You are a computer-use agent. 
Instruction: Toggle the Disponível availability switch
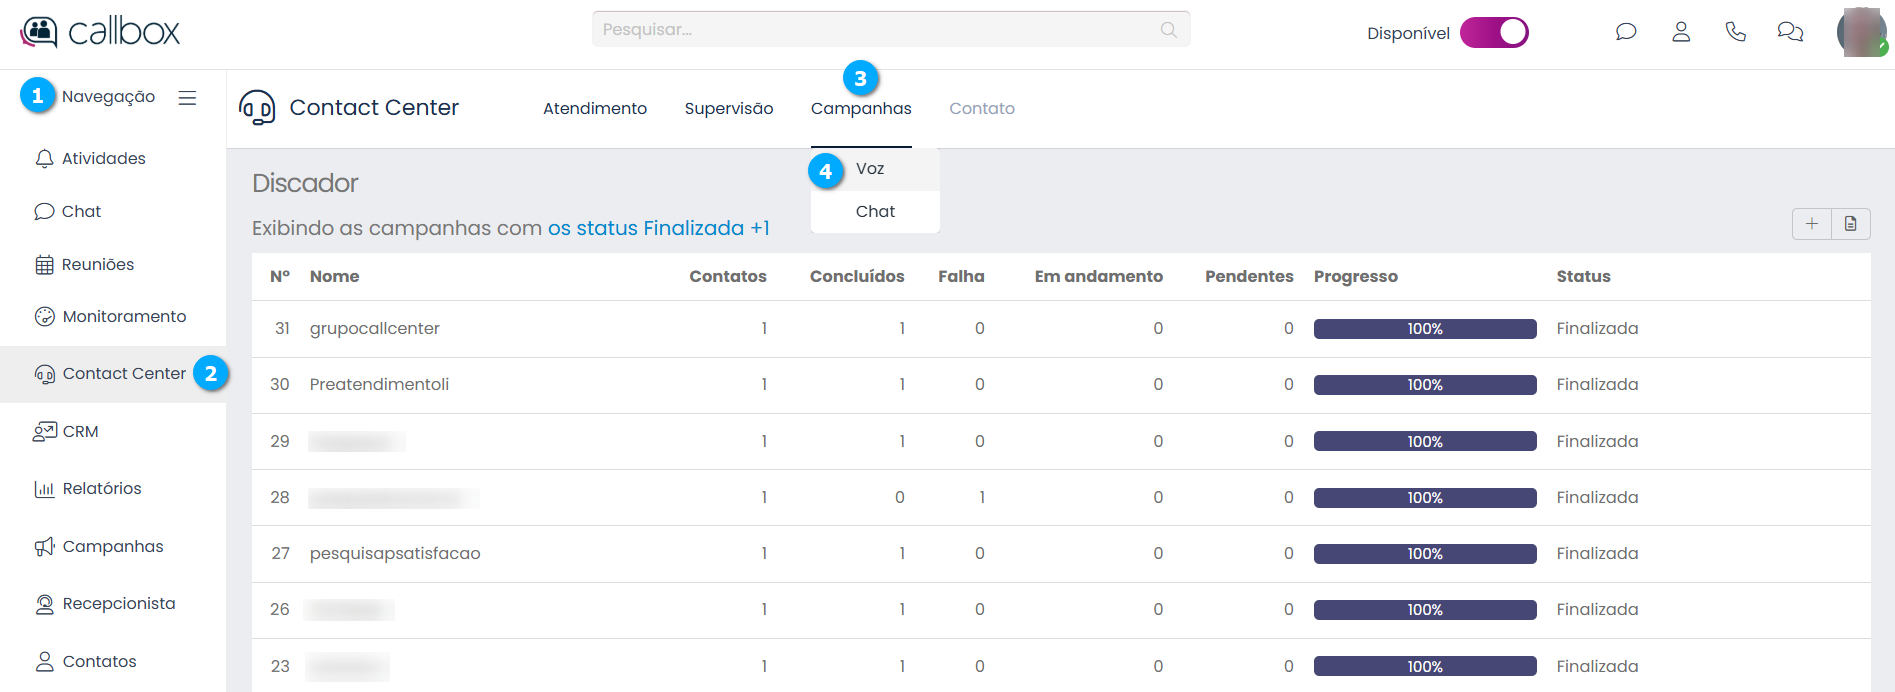(x=1494, y=33)
